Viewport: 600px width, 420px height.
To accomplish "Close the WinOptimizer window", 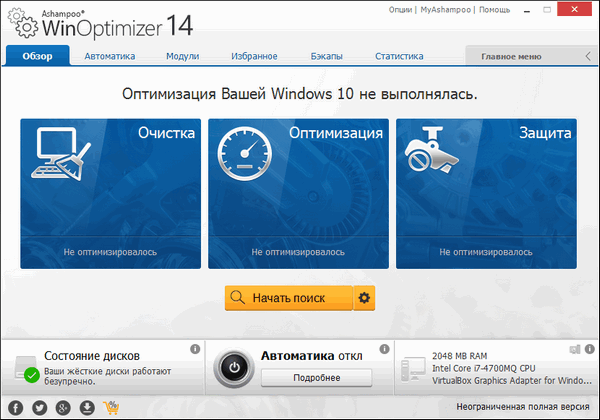I will [574, 10].
